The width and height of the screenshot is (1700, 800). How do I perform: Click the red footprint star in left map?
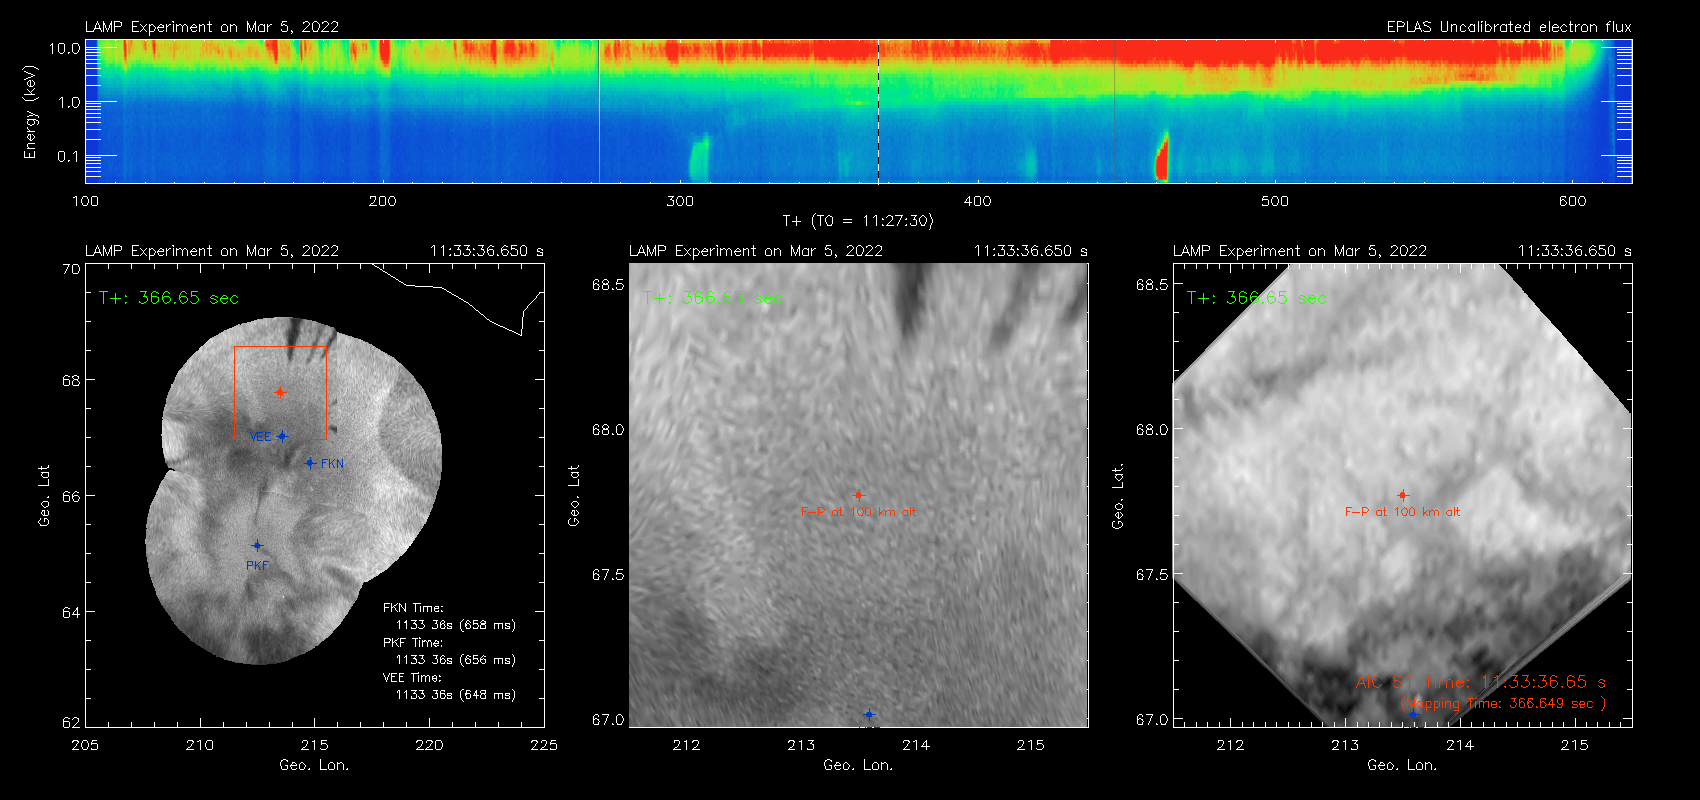tap(281, 392)
